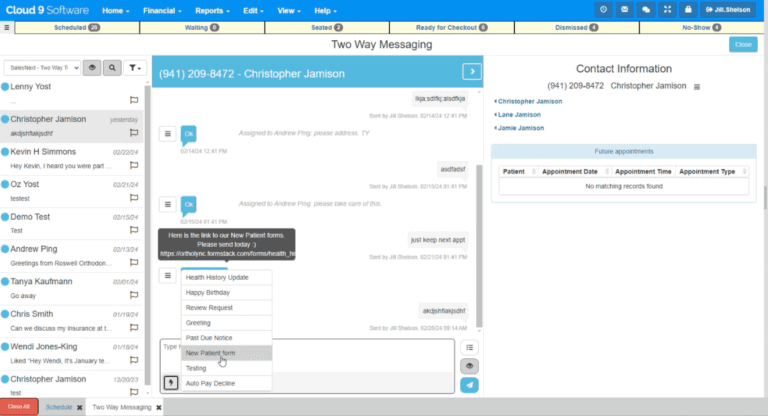Viewport: 768px width, 416px height.
Task: Select Auto Pay Decline template
Action: coord(226,383)
